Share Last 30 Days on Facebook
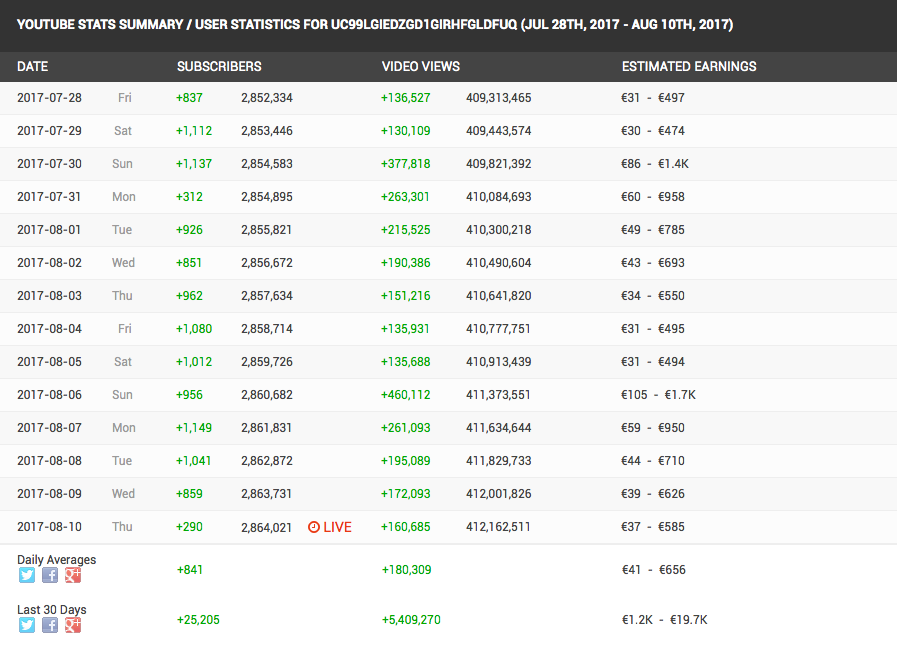 [x=50, y=624]
